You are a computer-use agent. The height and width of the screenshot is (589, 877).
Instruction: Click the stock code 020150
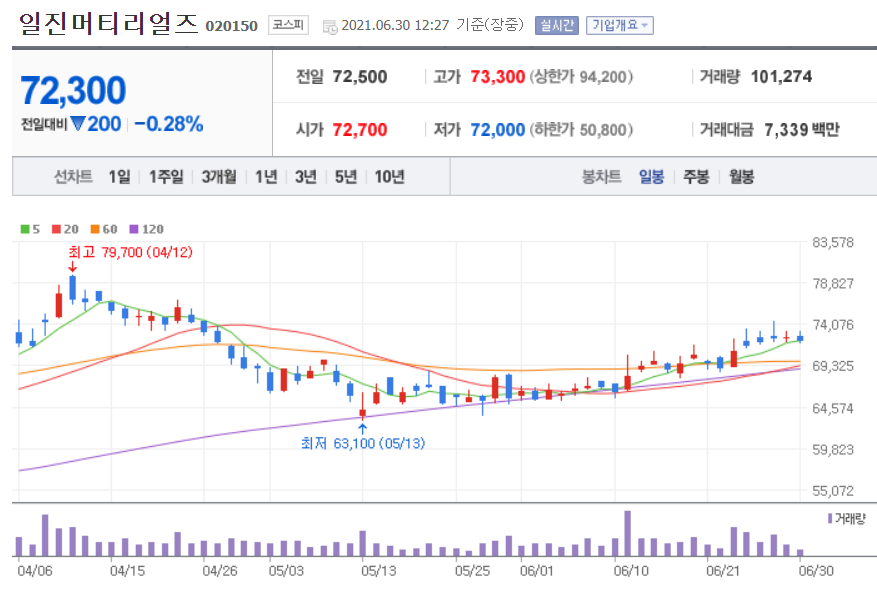click(x=232, y=26)
